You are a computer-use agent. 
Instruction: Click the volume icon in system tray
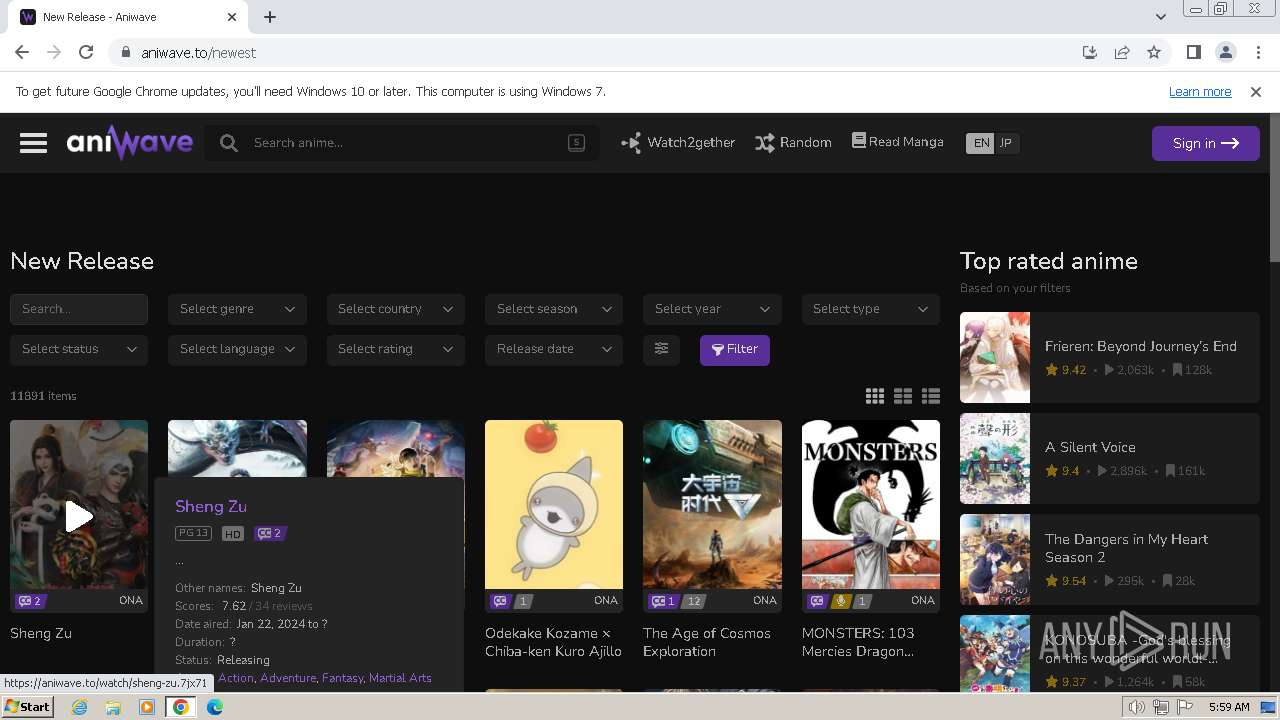tap(1136, 707)
